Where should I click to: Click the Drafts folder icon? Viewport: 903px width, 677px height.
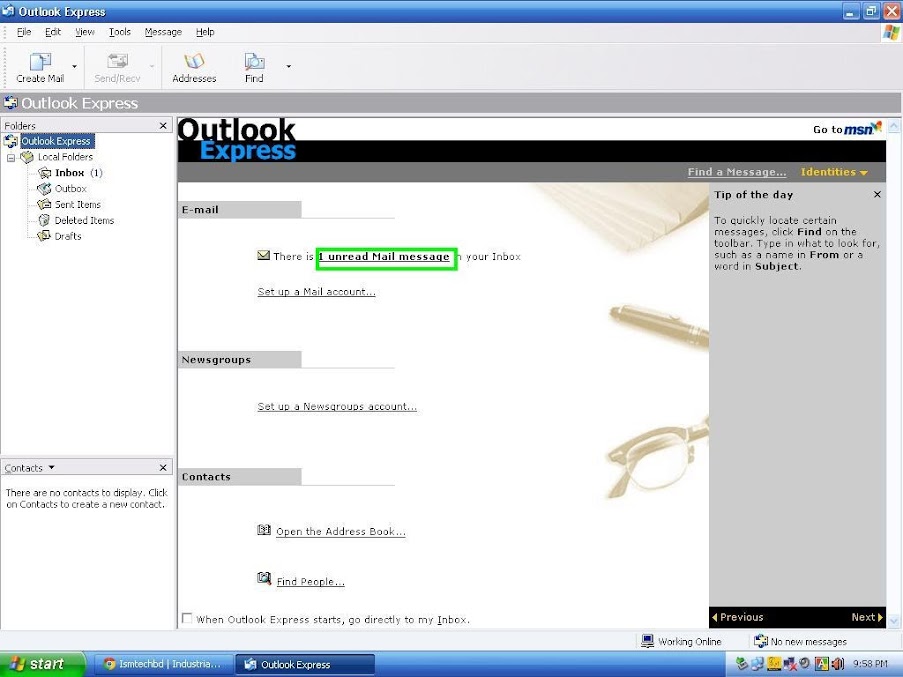[44, 236]
